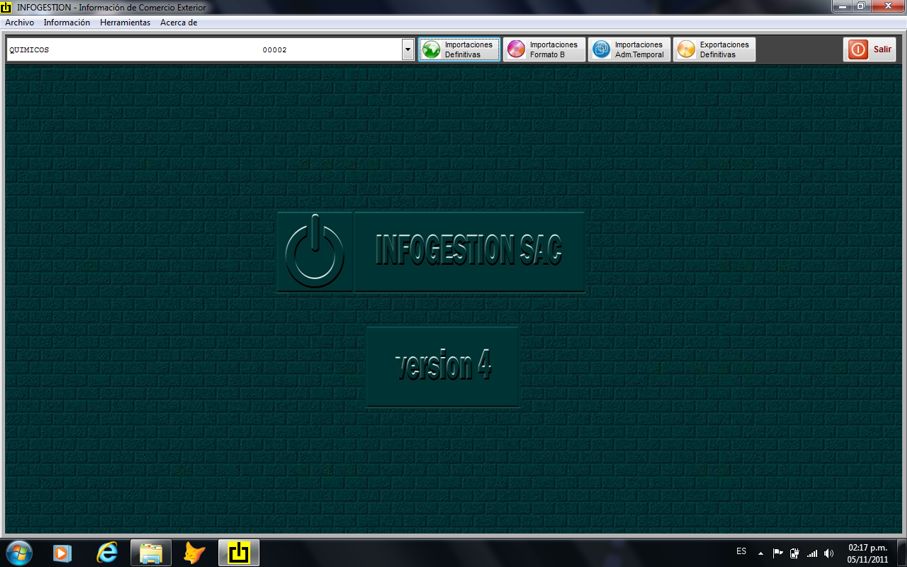Click the power symbol logo panel
Viewport: 907px width, 567px height.
(x=314, y=251)
